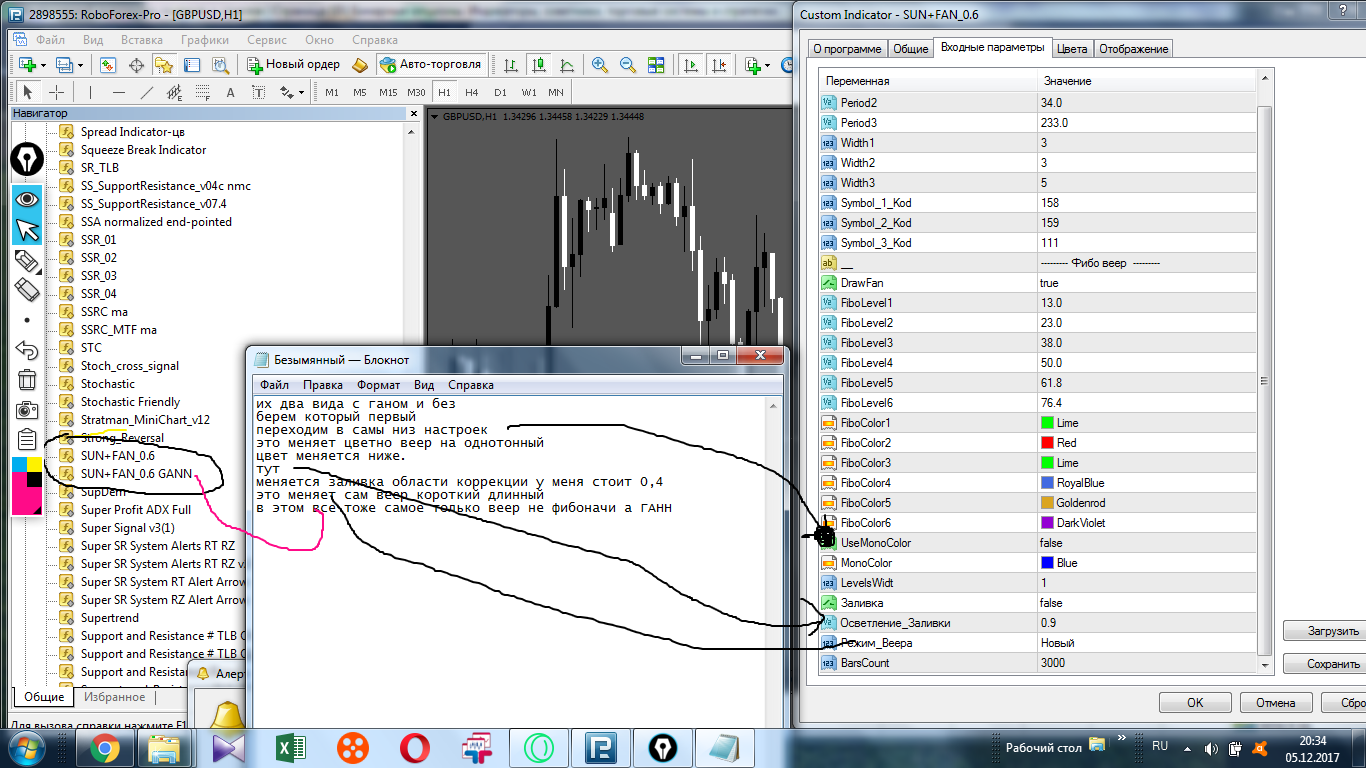Toggle the Авто-торговля button

click(x=431, y=64)
